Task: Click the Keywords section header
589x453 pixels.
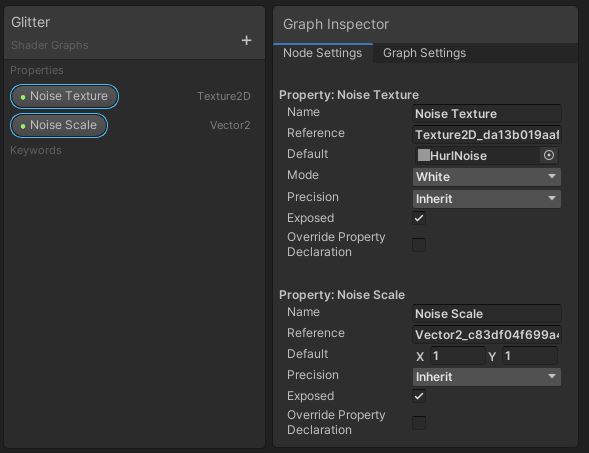Action: pos(36,150)
